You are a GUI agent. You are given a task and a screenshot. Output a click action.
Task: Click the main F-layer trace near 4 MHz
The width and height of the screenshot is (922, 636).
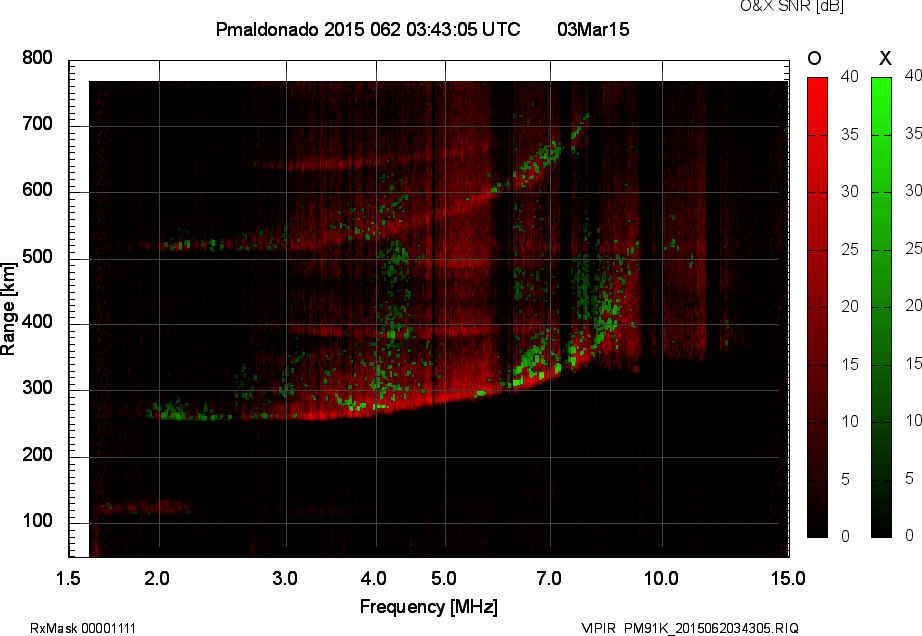click(x=376, y=409)
